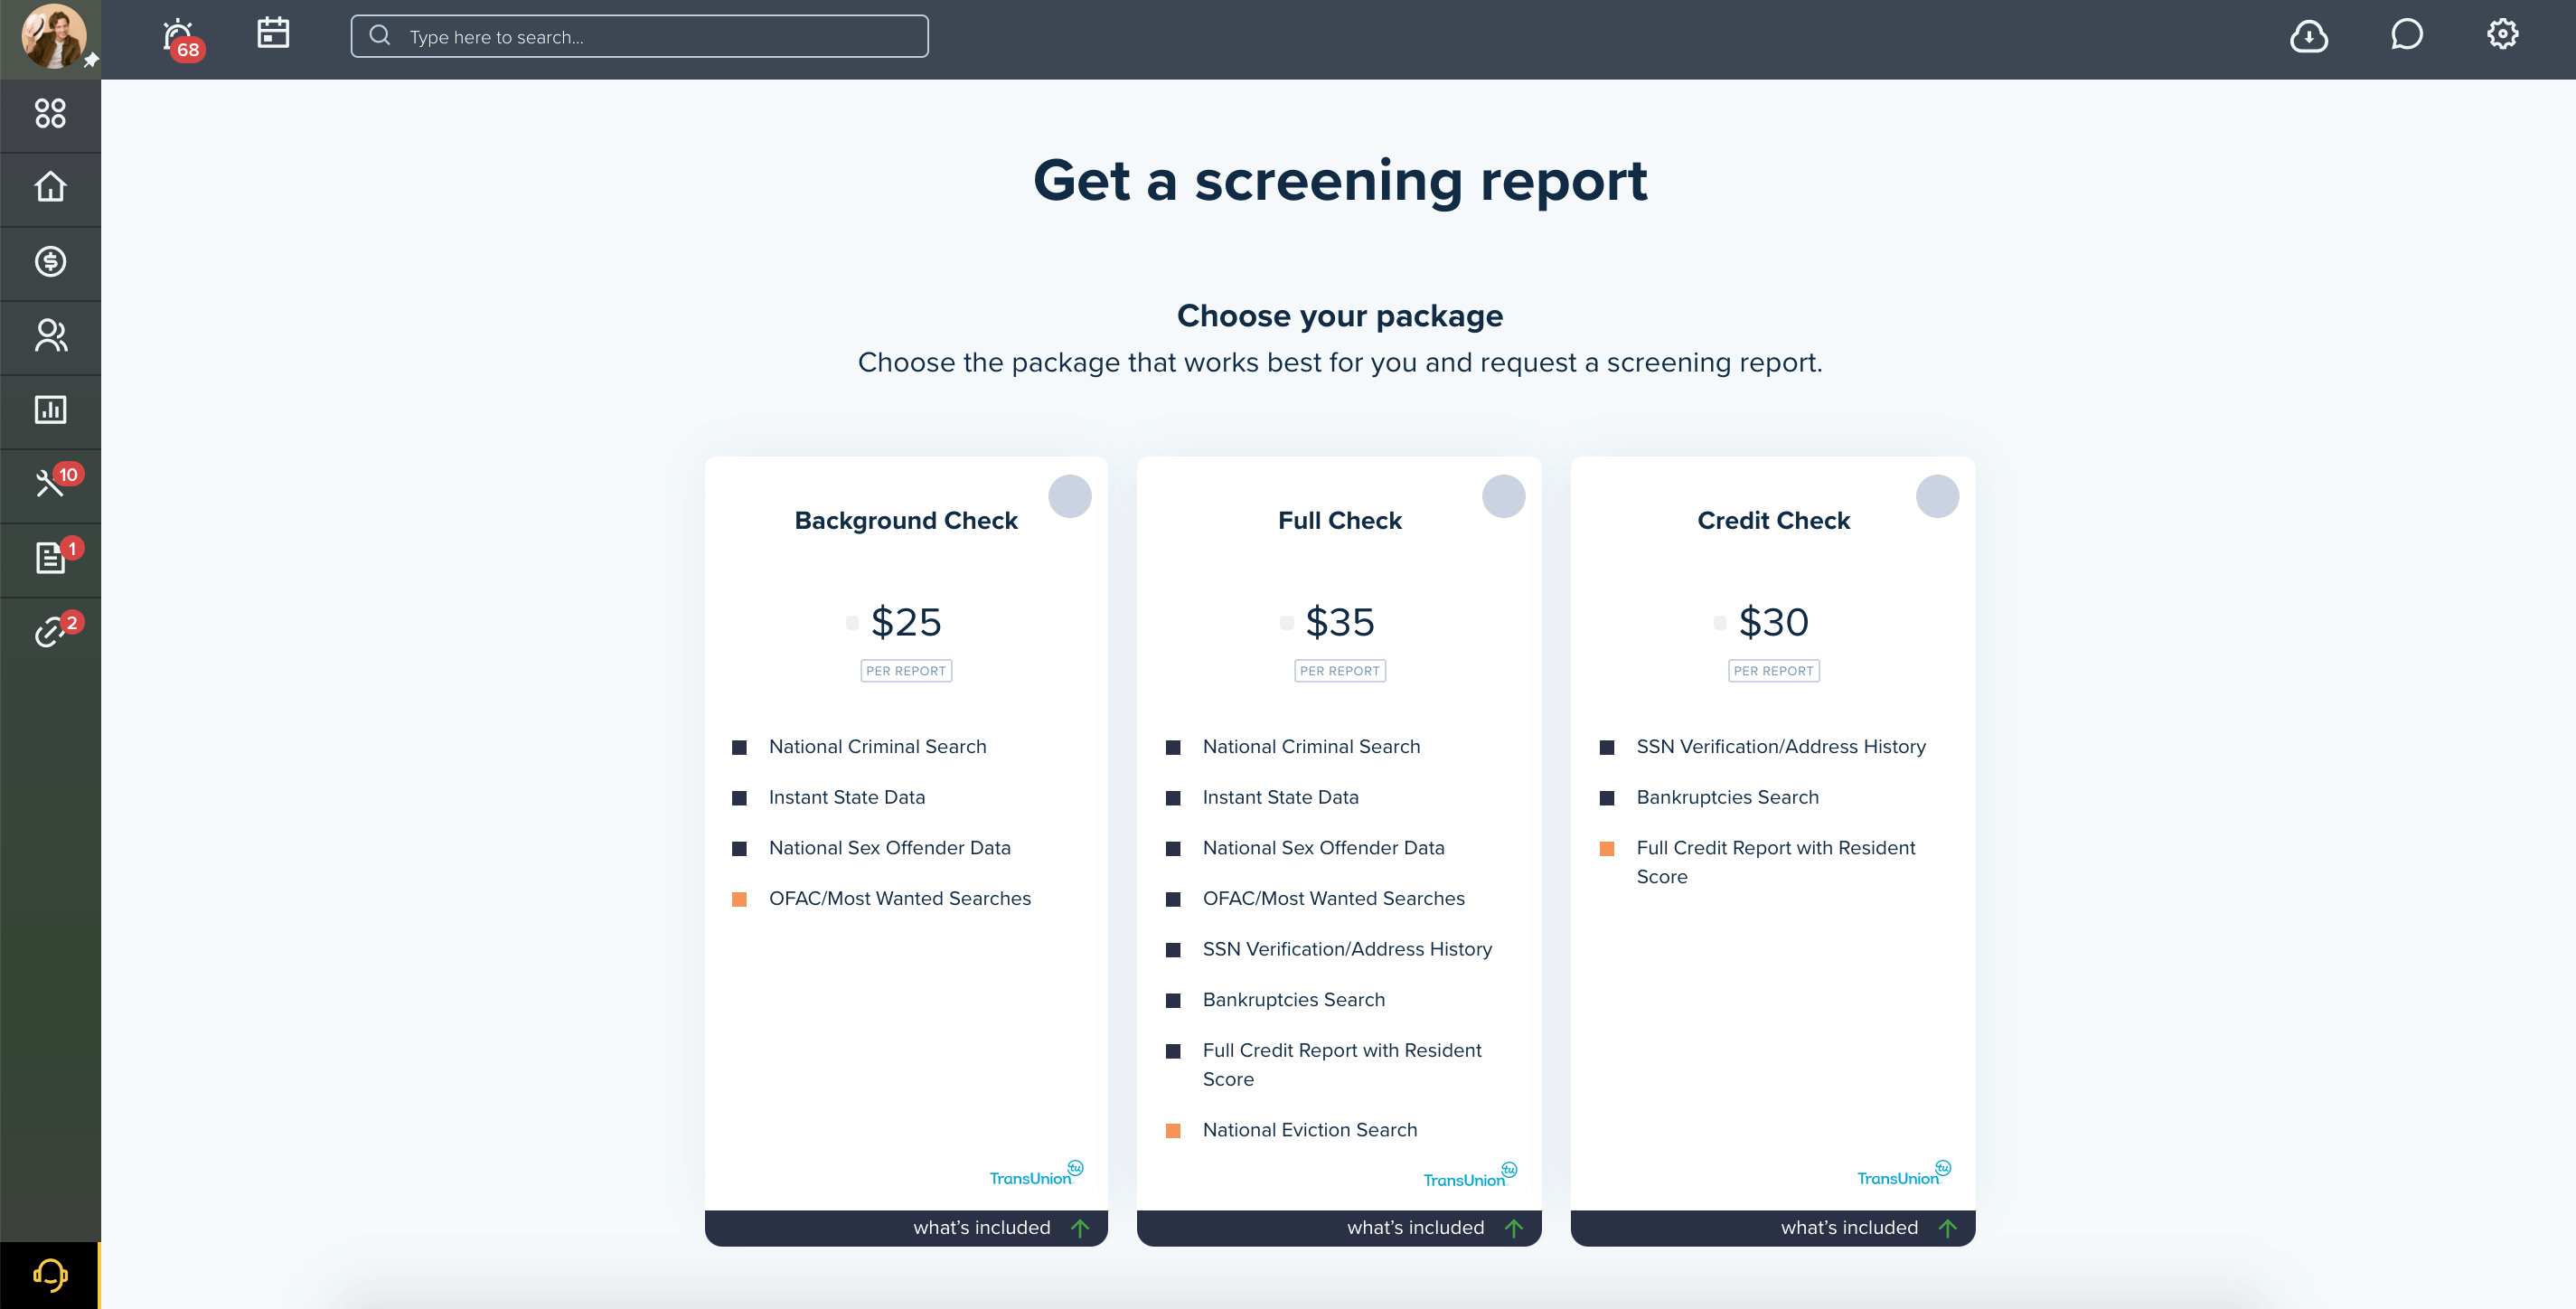The width and height of the screenshot is (2576, 1309).
Task: Select the Full Check package radio
Action: pyautogui.click(x=1503, y=496)
